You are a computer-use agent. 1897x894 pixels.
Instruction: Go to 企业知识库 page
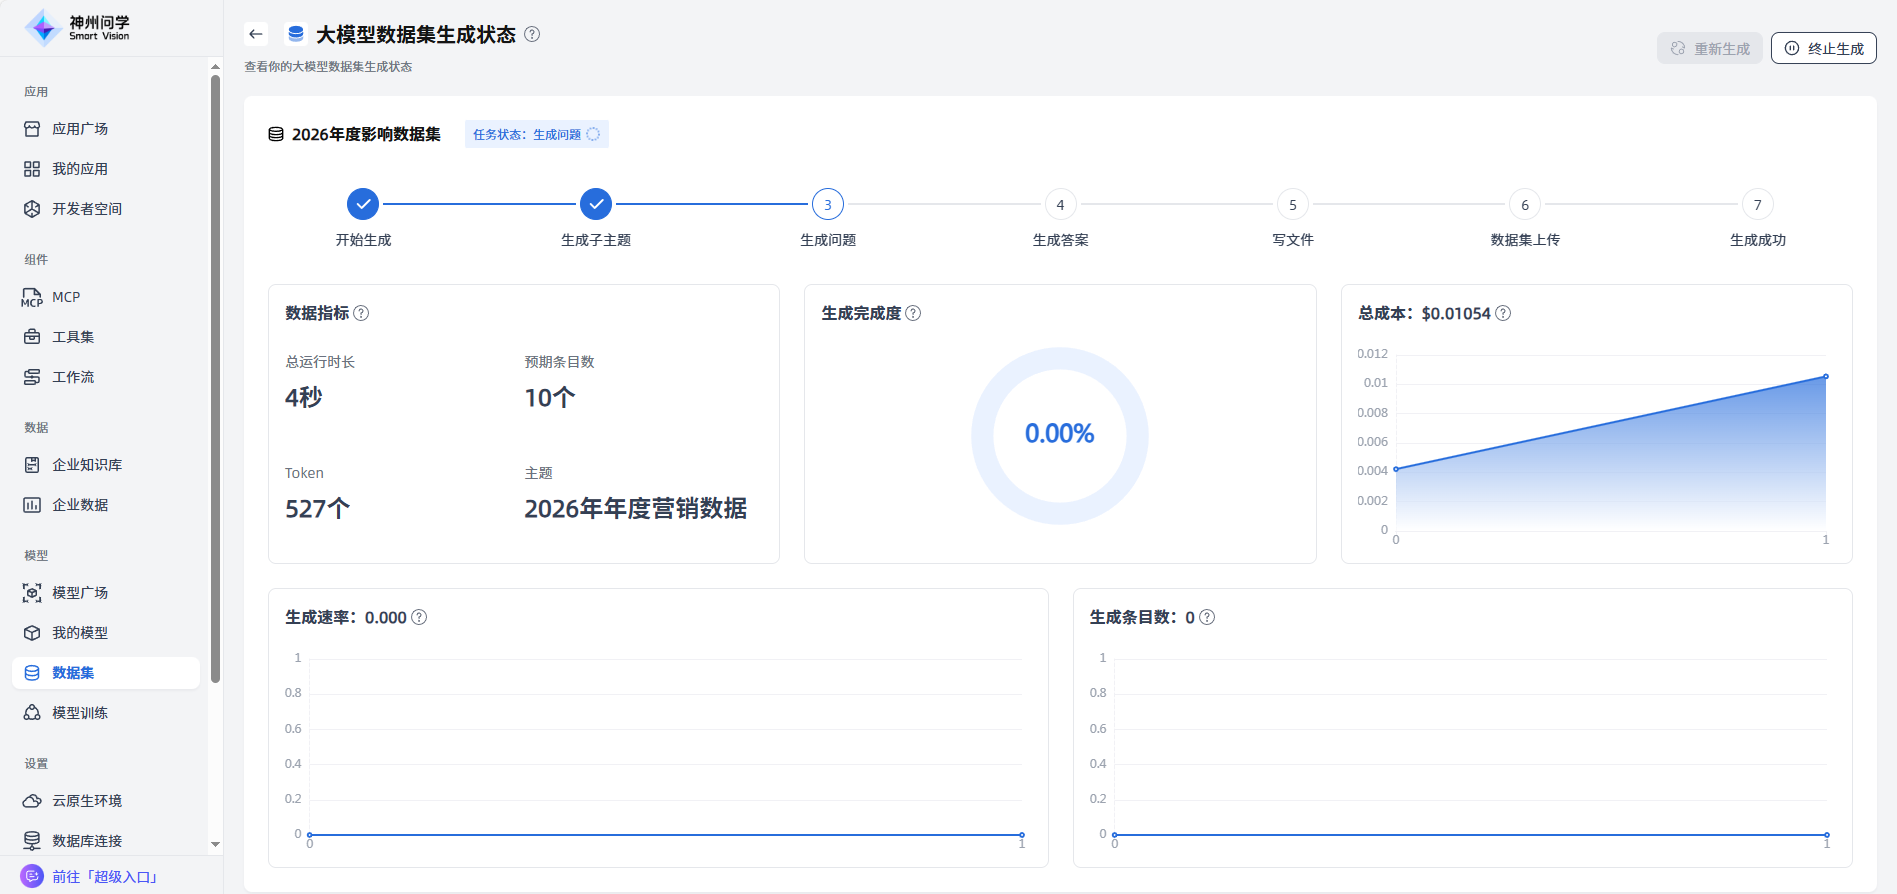(x=87, y=465)
